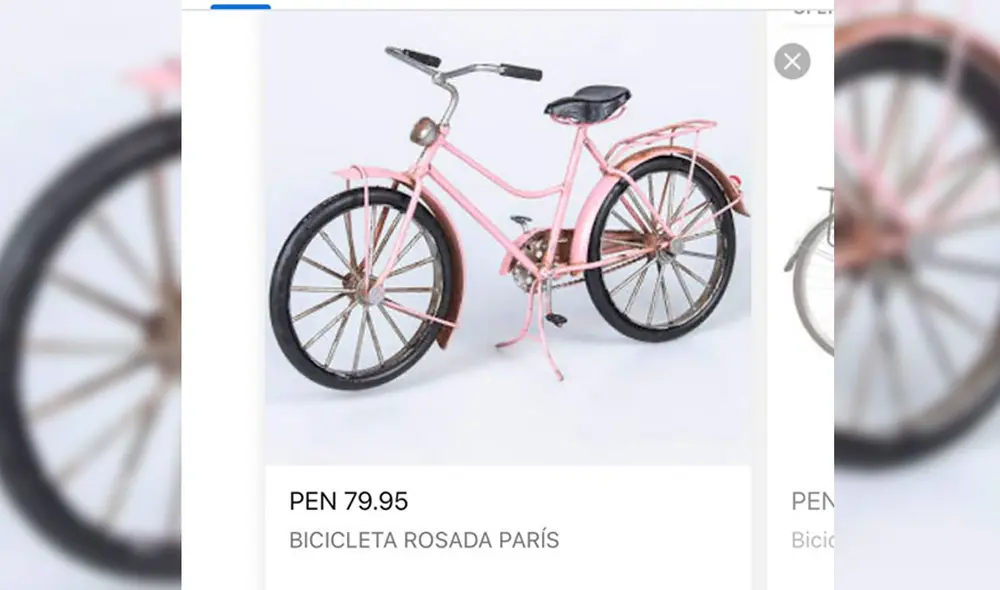The width and height of the screenshot is (1000, 590).
Task: Select the blue highlighted tab indicator at top
Action: [240, 6]
